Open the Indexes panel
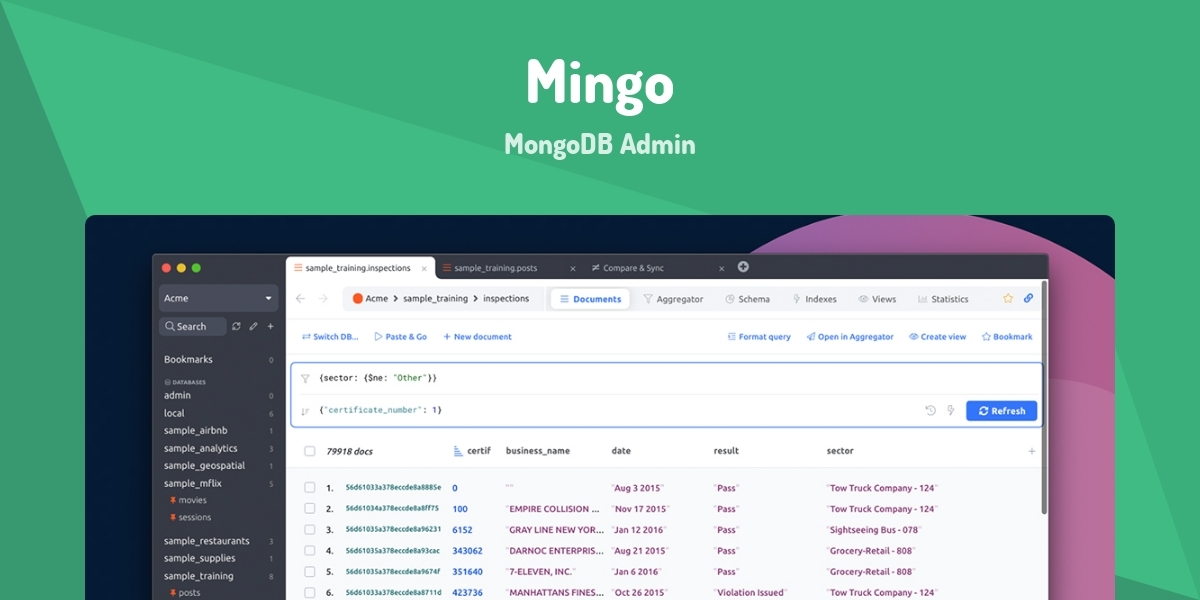 pyautogui.click(x=818, y=298)
